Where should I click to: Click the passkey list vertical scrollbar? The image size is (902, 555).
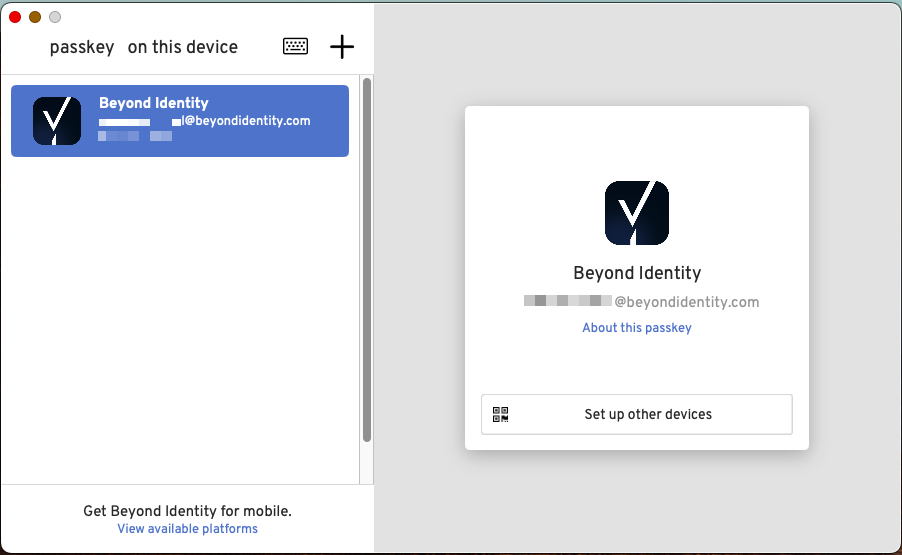pos(367,260)
